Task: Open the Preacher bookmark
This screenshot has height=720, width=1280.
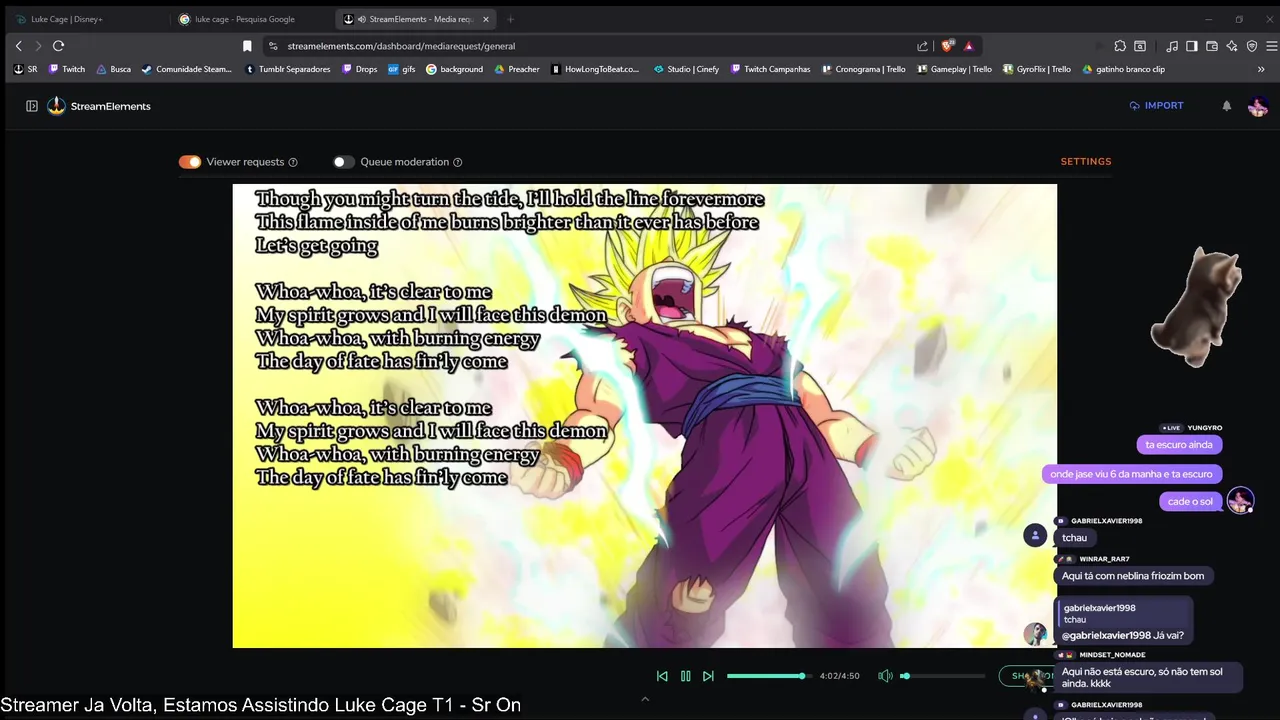Action: coord(516,69)
